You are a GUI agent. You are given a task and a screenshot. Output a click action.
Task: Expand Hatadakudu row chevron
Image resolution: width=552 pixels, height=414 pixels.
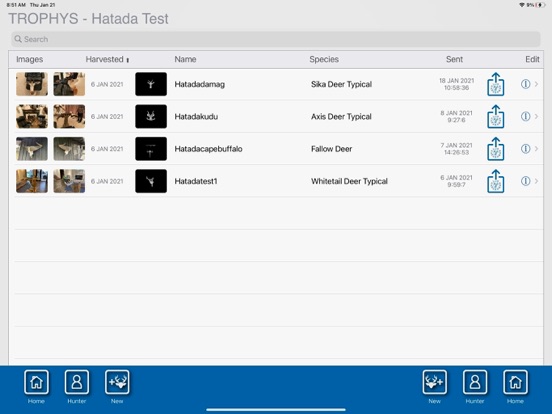point(537,117)
